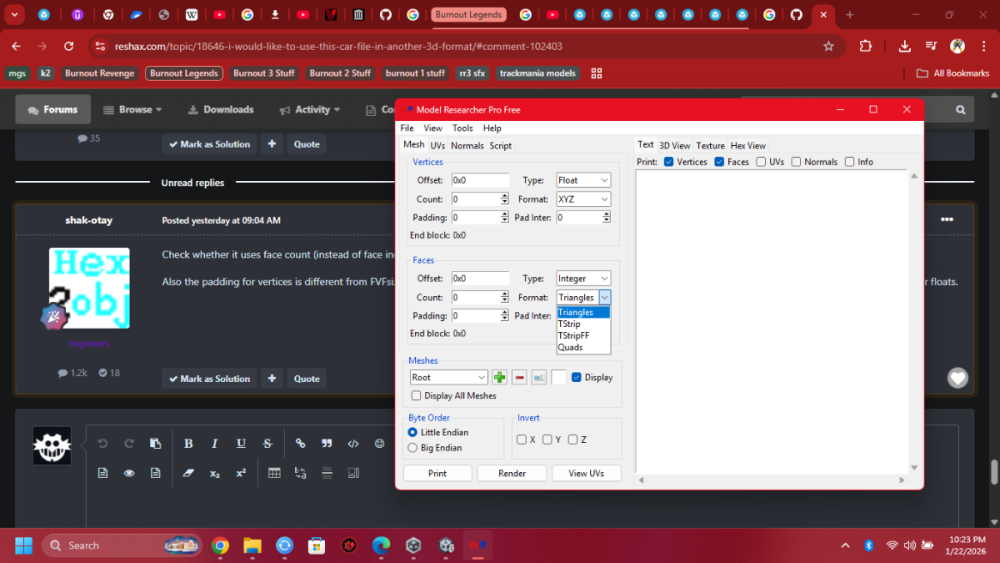Insert code snippet in reply editor
The image size is (1000, 563).
coord(353,444)
